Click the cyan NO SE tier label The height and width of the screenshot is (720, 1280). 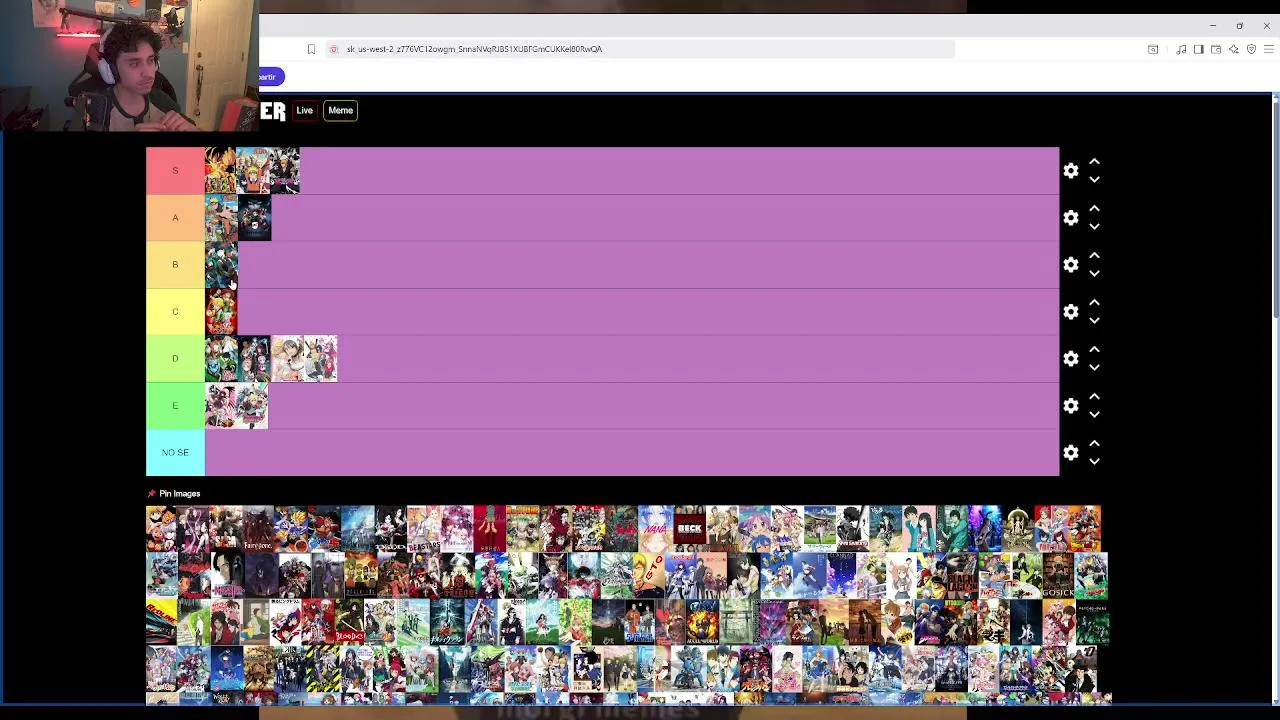(175, 453)
